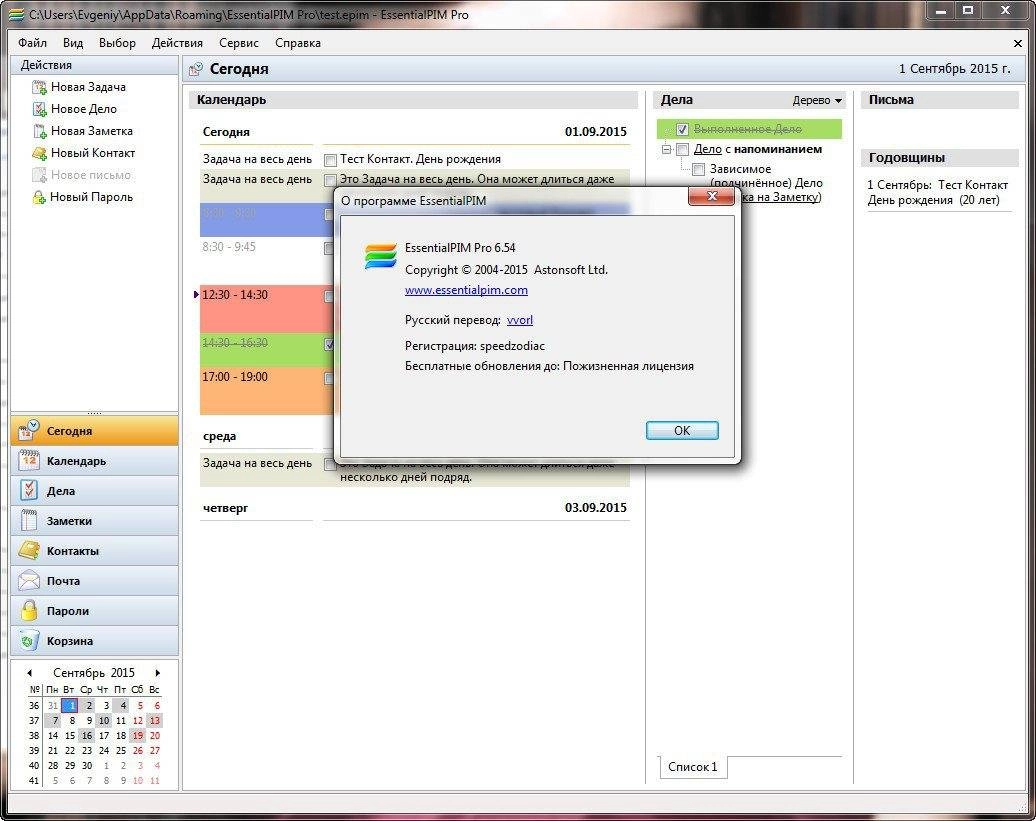Click OK in the About dialog
Screen dimensions: 1036x821
(x=682, y=431)
